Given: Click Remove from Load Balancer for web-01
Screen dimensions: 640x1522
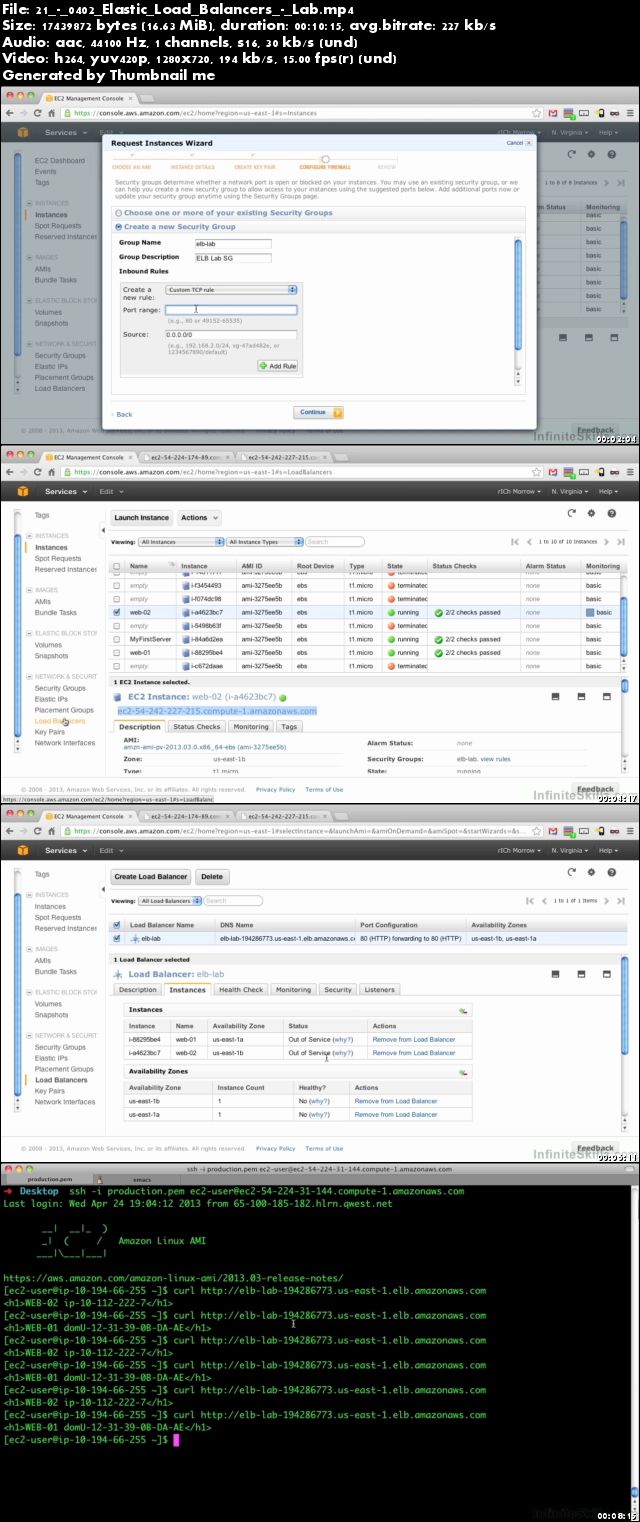Looking at the screenshot, I should coord(414,1039).
